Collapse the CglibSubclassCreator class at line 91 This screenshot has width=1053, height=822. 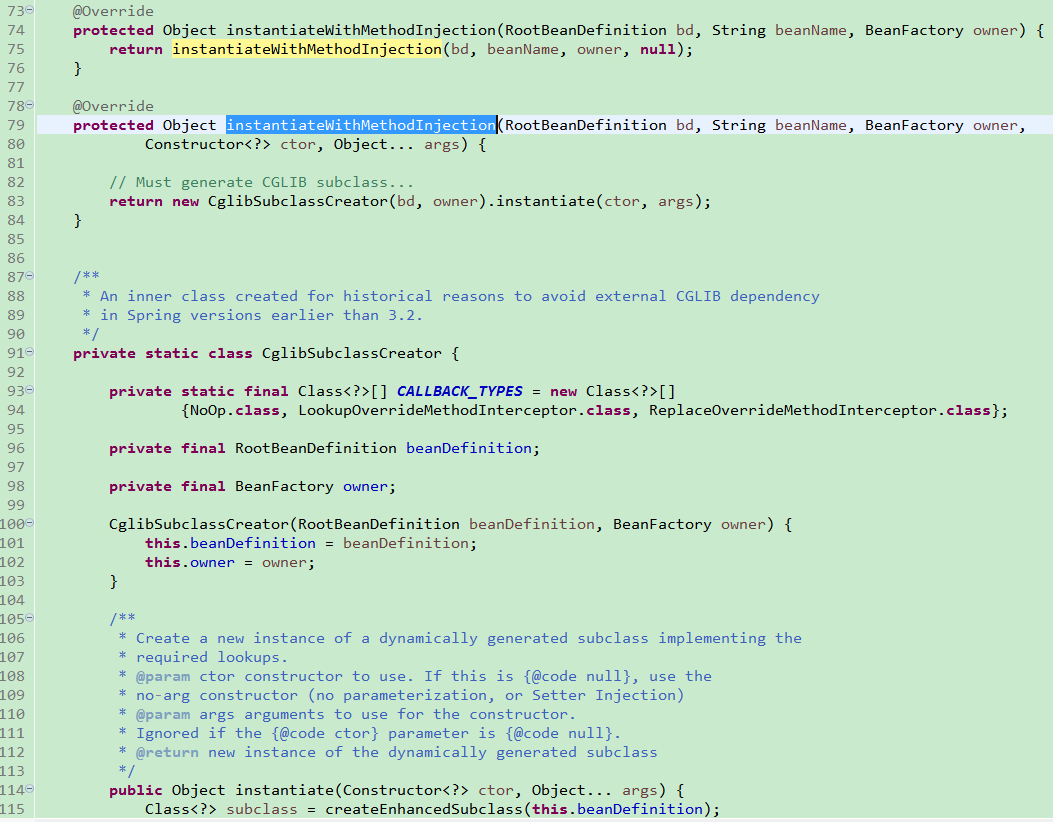click(27, 352)
